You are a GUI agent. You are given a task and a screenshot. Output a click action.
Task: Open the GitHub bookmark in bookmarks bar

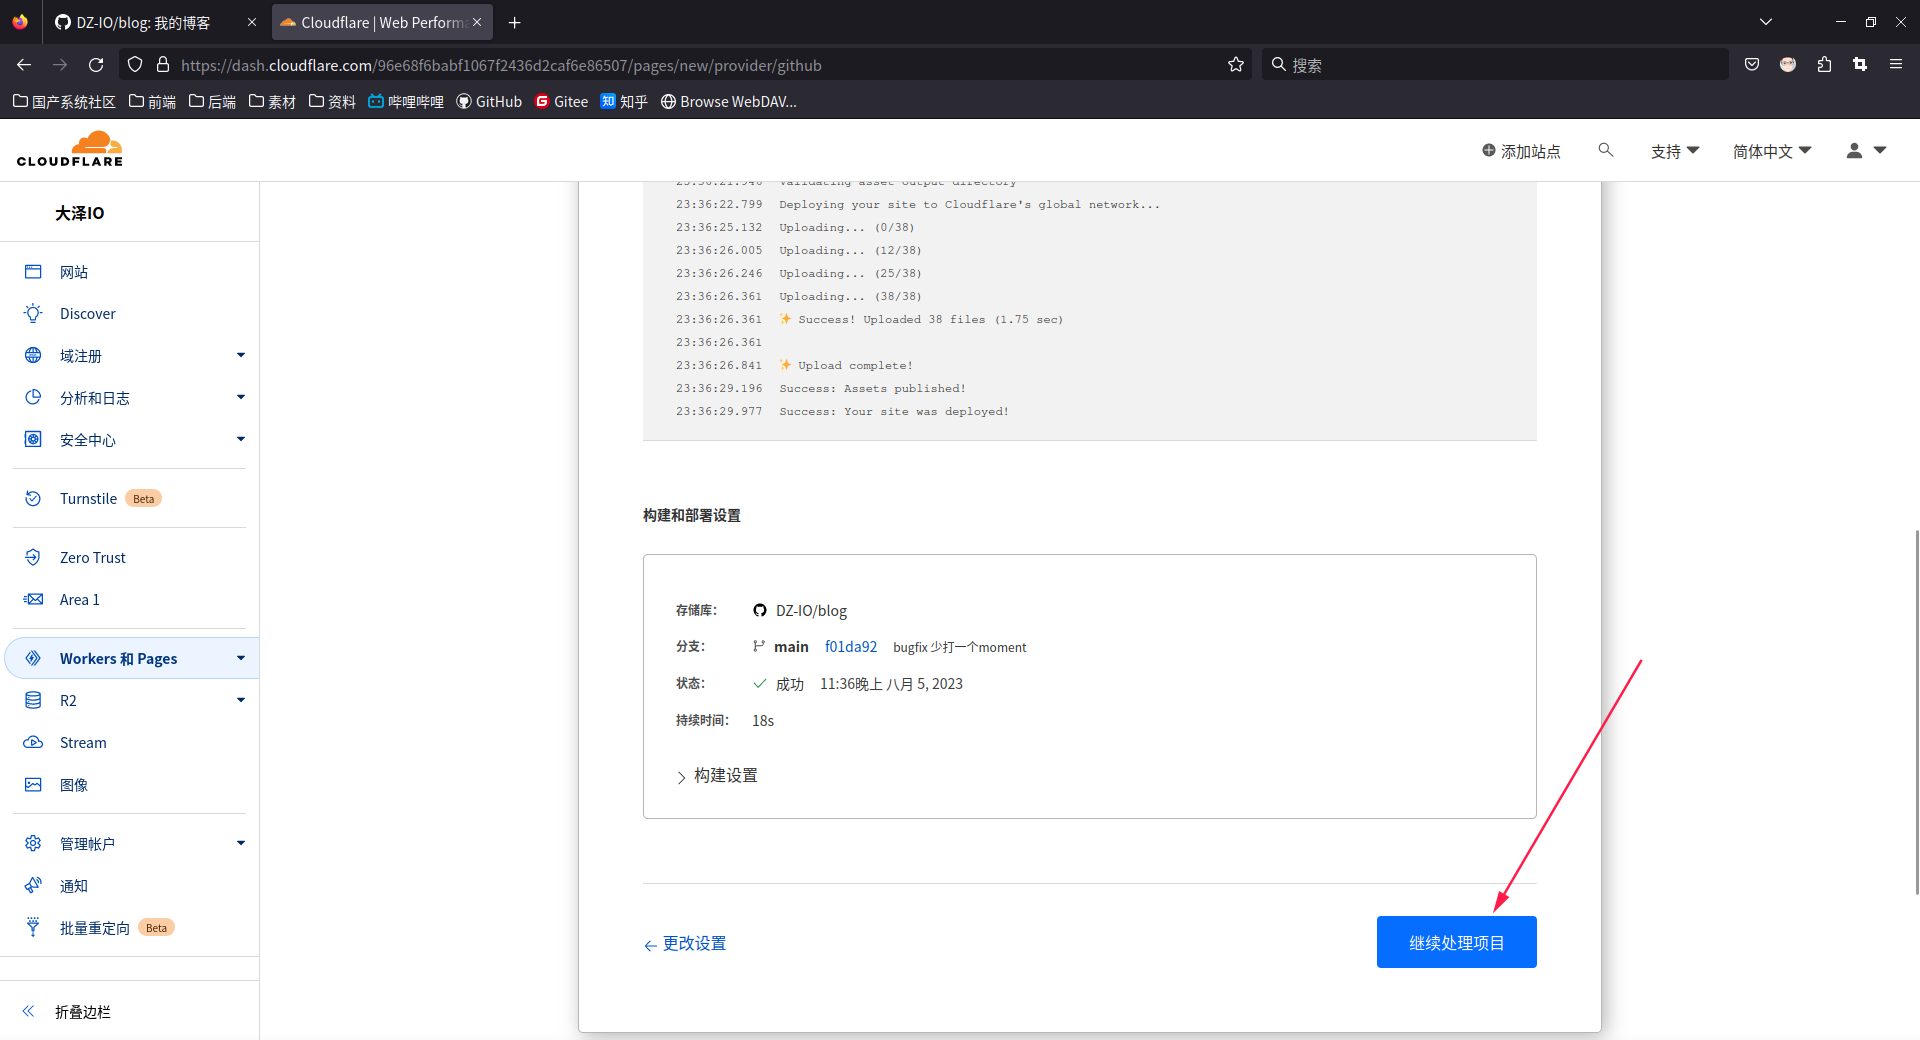pyautogui.click(x=489, y=101)
